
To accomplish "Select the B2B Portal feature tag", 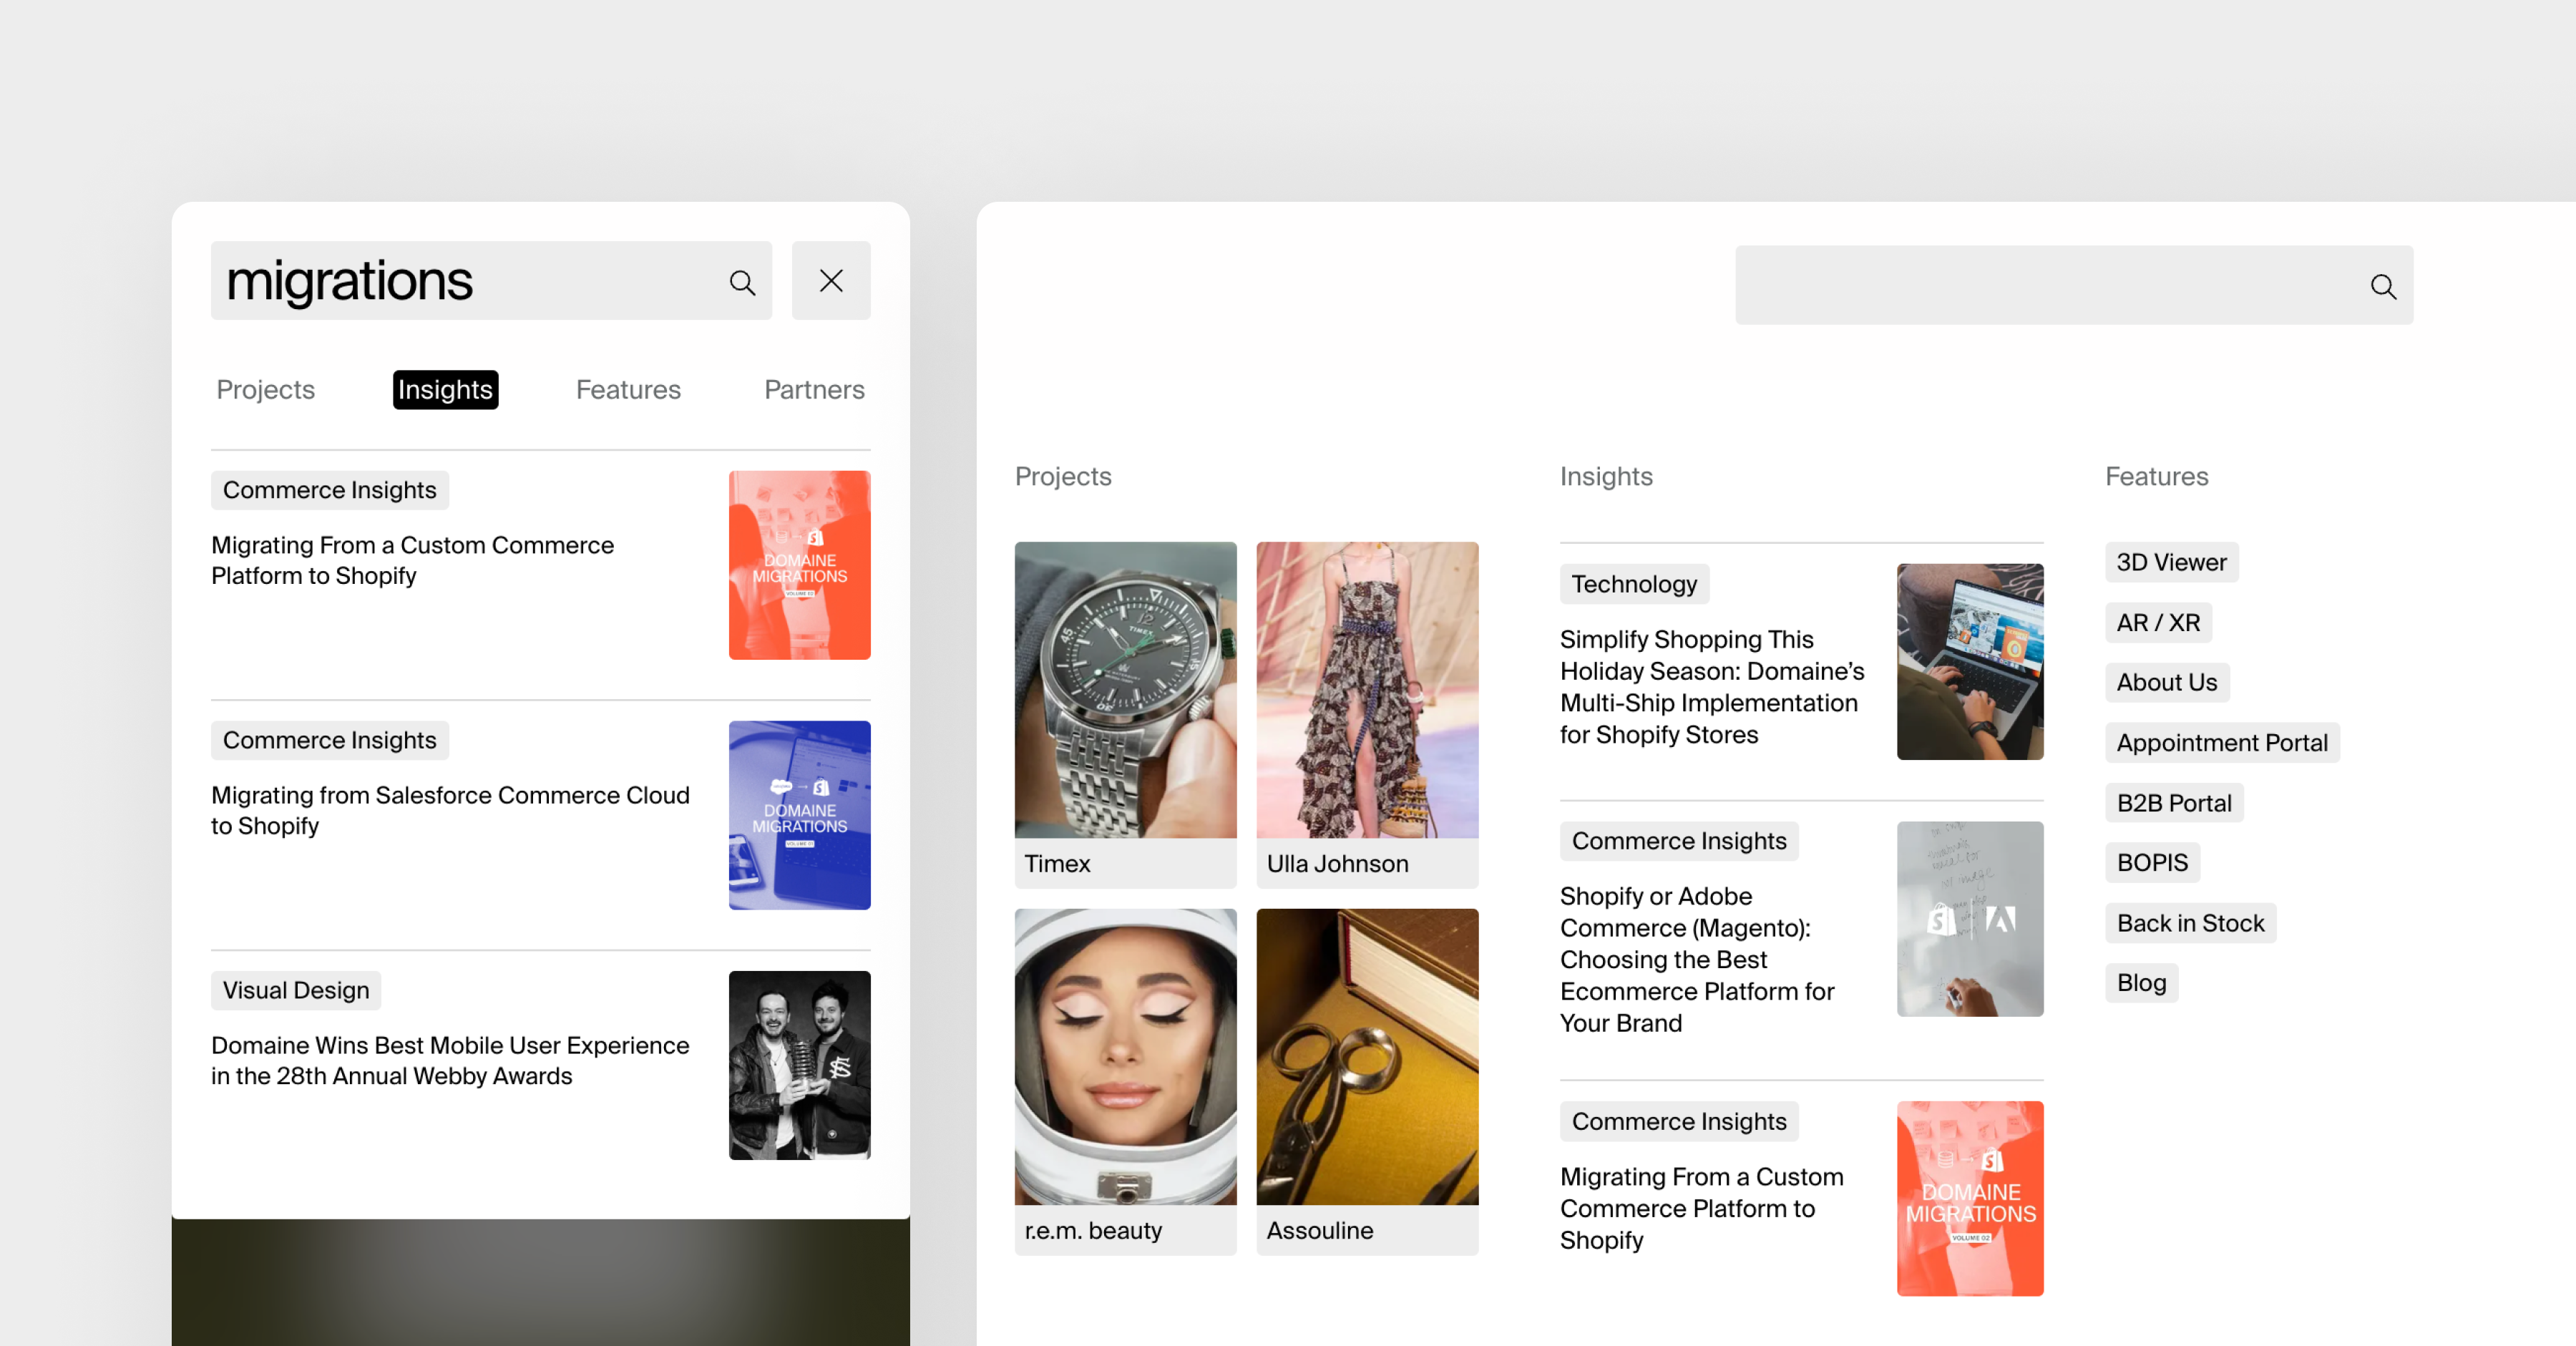I will pyautogui.click(x=2174, y=803).
